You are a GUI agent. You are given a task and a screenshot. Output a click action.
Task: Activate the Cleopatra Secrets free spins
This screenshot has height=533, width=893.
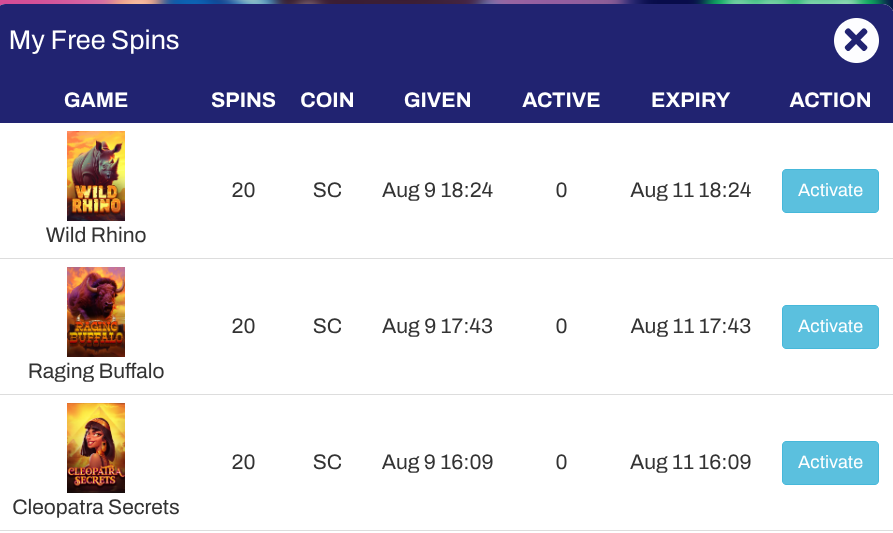(830, 463)
